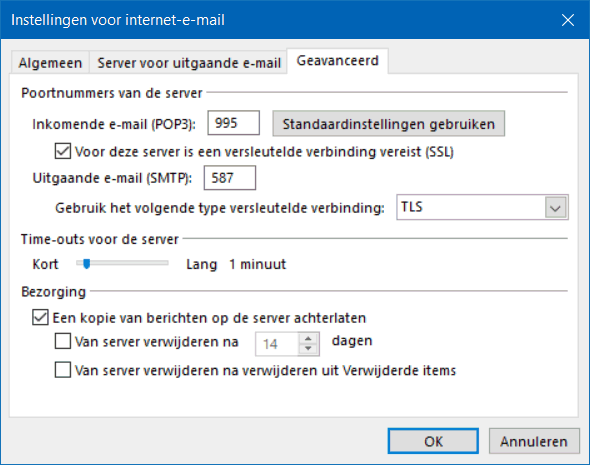The image size is (590, 465).
Task: Click the Annuleren button
Action: click(534, 441)
